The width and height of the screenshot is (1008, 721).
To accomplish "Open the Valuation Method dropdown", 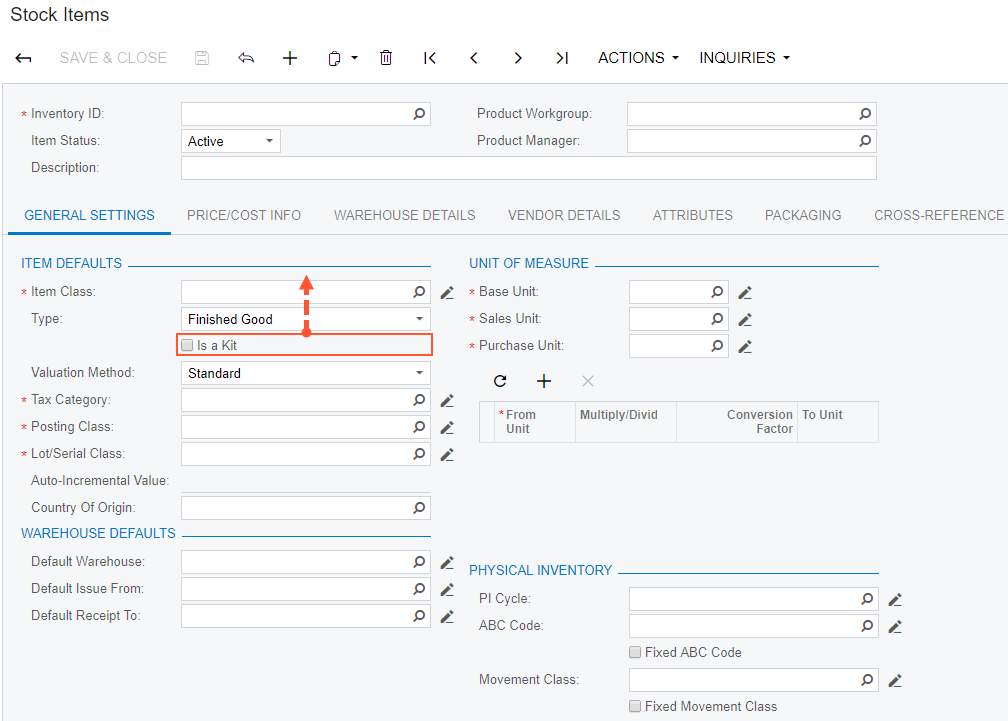I will click(x=306, y=373).
